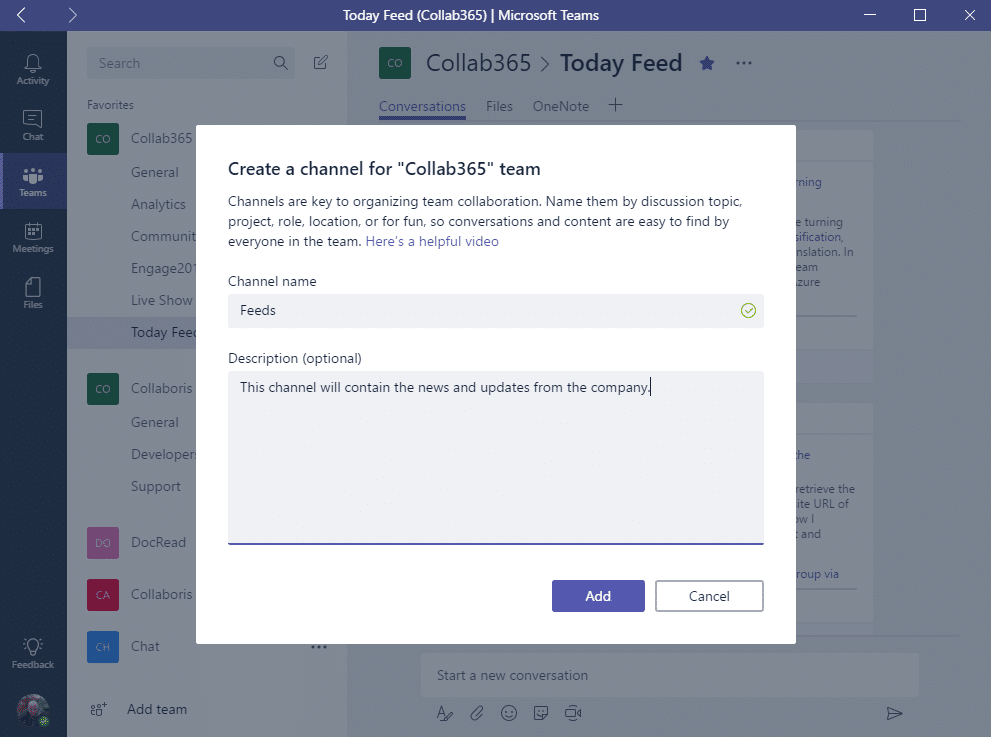The image size is (991, 737).
Task: Click the video meet now icon
Action: click(573, 713)
